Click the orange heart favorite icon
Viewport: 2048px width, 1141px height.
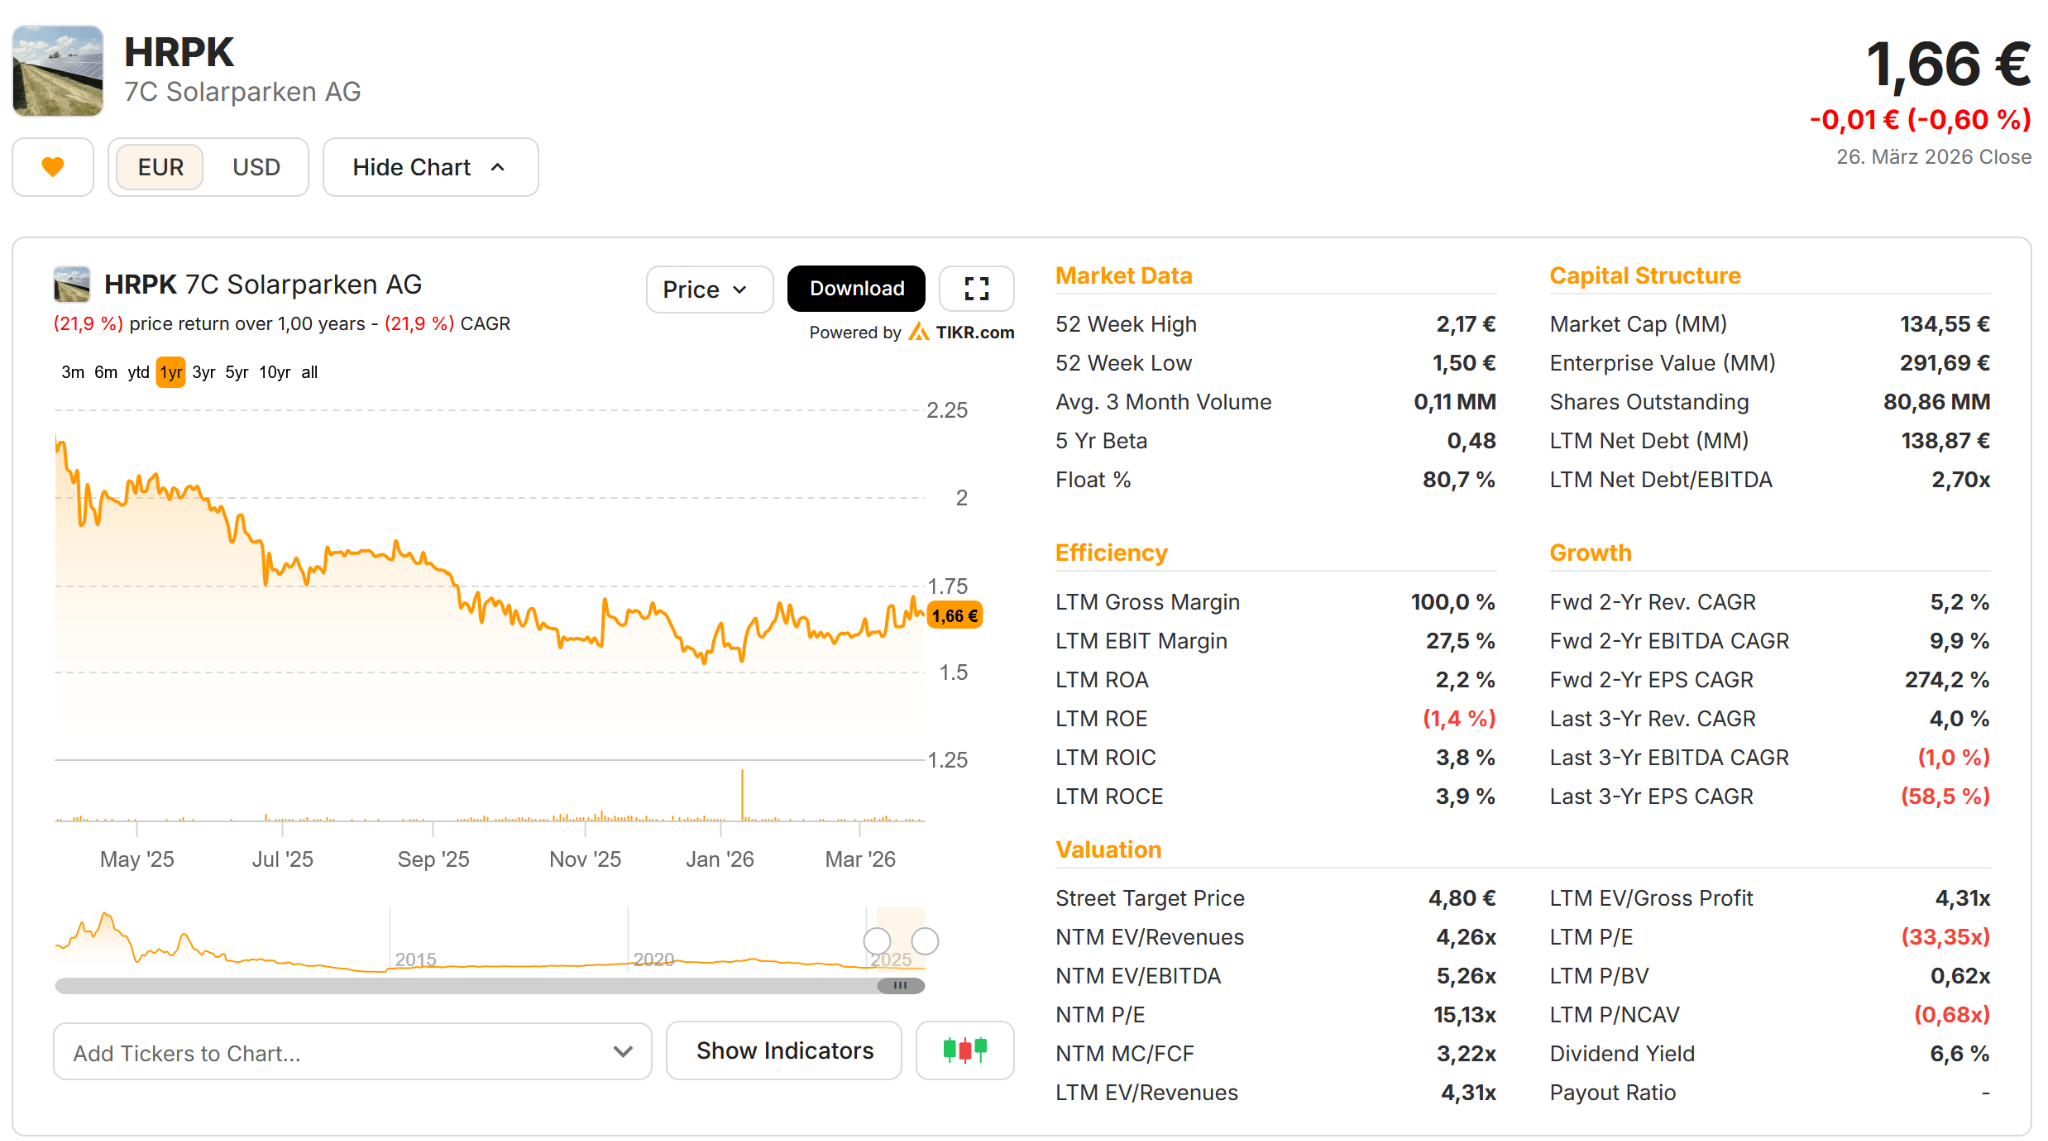[53, 167]
